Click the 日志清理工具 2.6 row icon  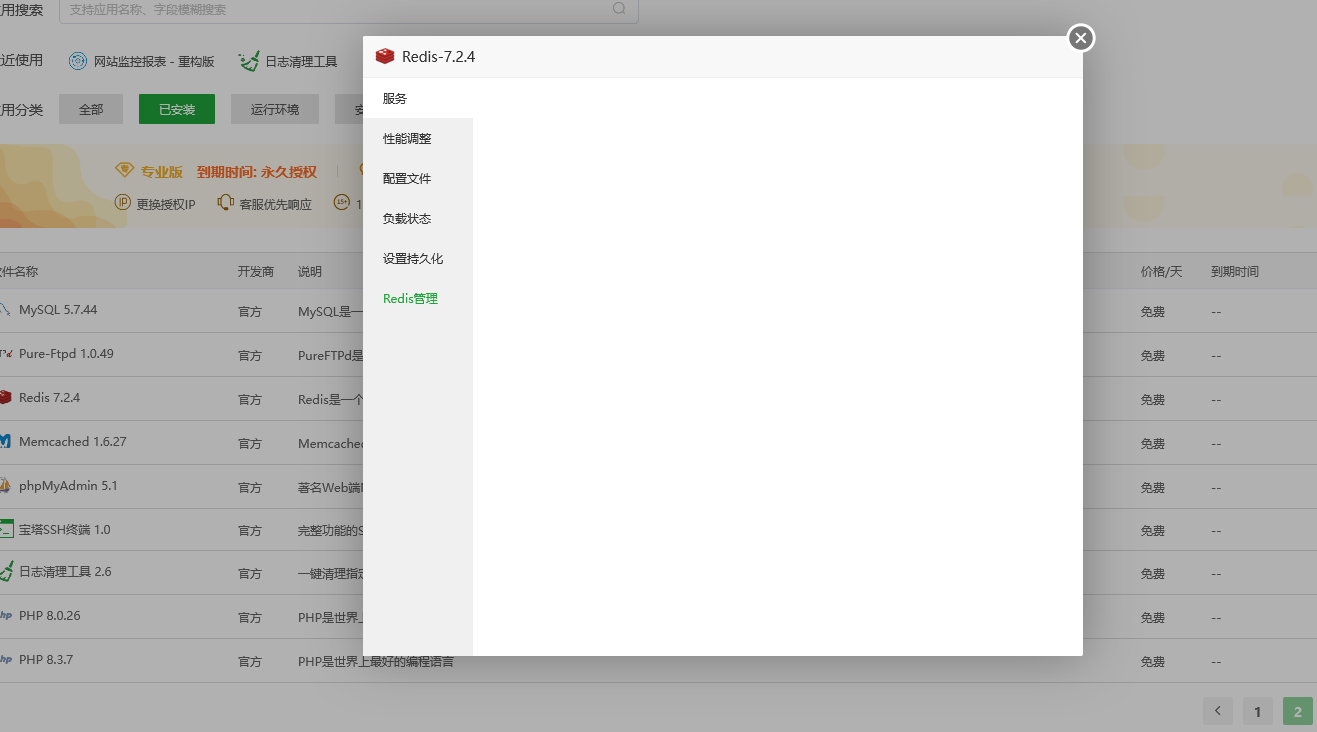pos(6,571)
